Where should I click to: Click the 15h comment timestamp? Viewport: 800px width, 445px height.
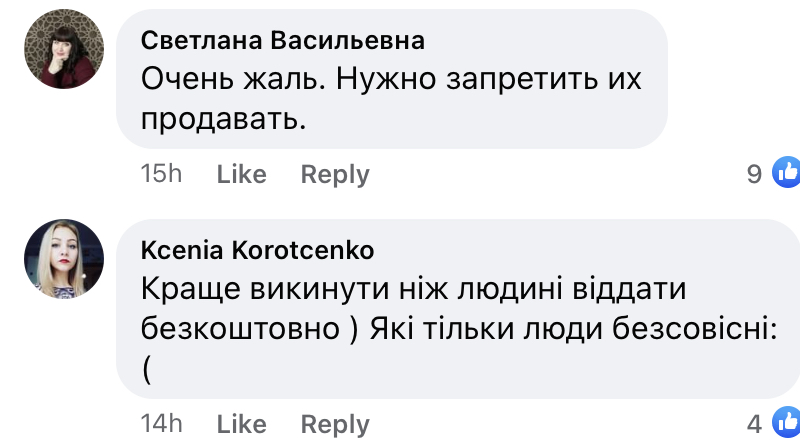point(161,174)
